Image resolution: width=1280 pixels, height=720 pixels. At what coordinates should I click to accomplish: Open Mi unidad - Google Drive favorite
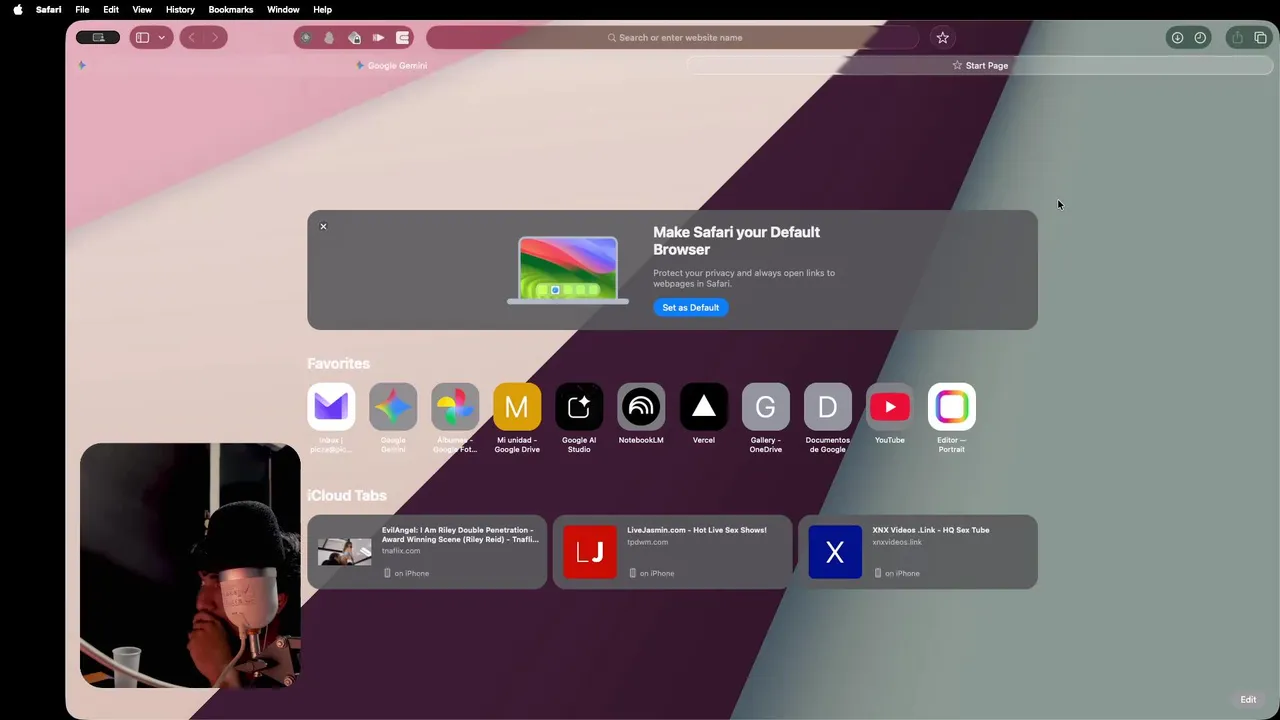pyautogui.click(x=517, y=407)
